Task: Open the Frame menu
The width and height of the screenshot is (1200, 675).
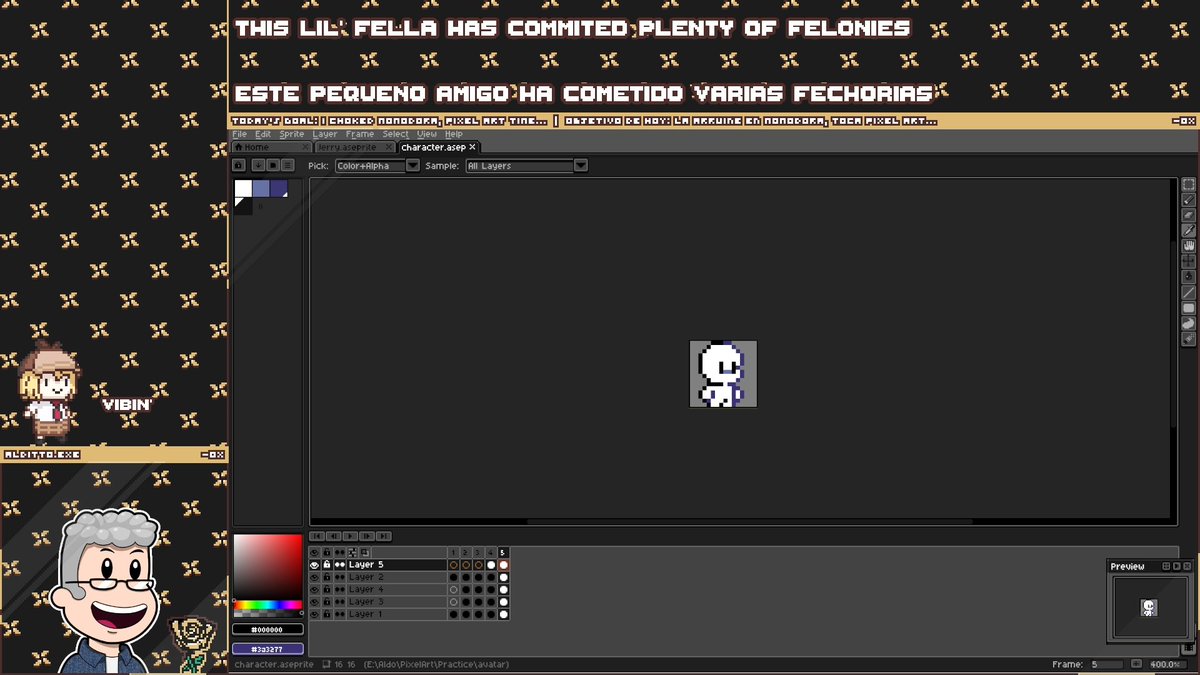Action: point(360,134)
